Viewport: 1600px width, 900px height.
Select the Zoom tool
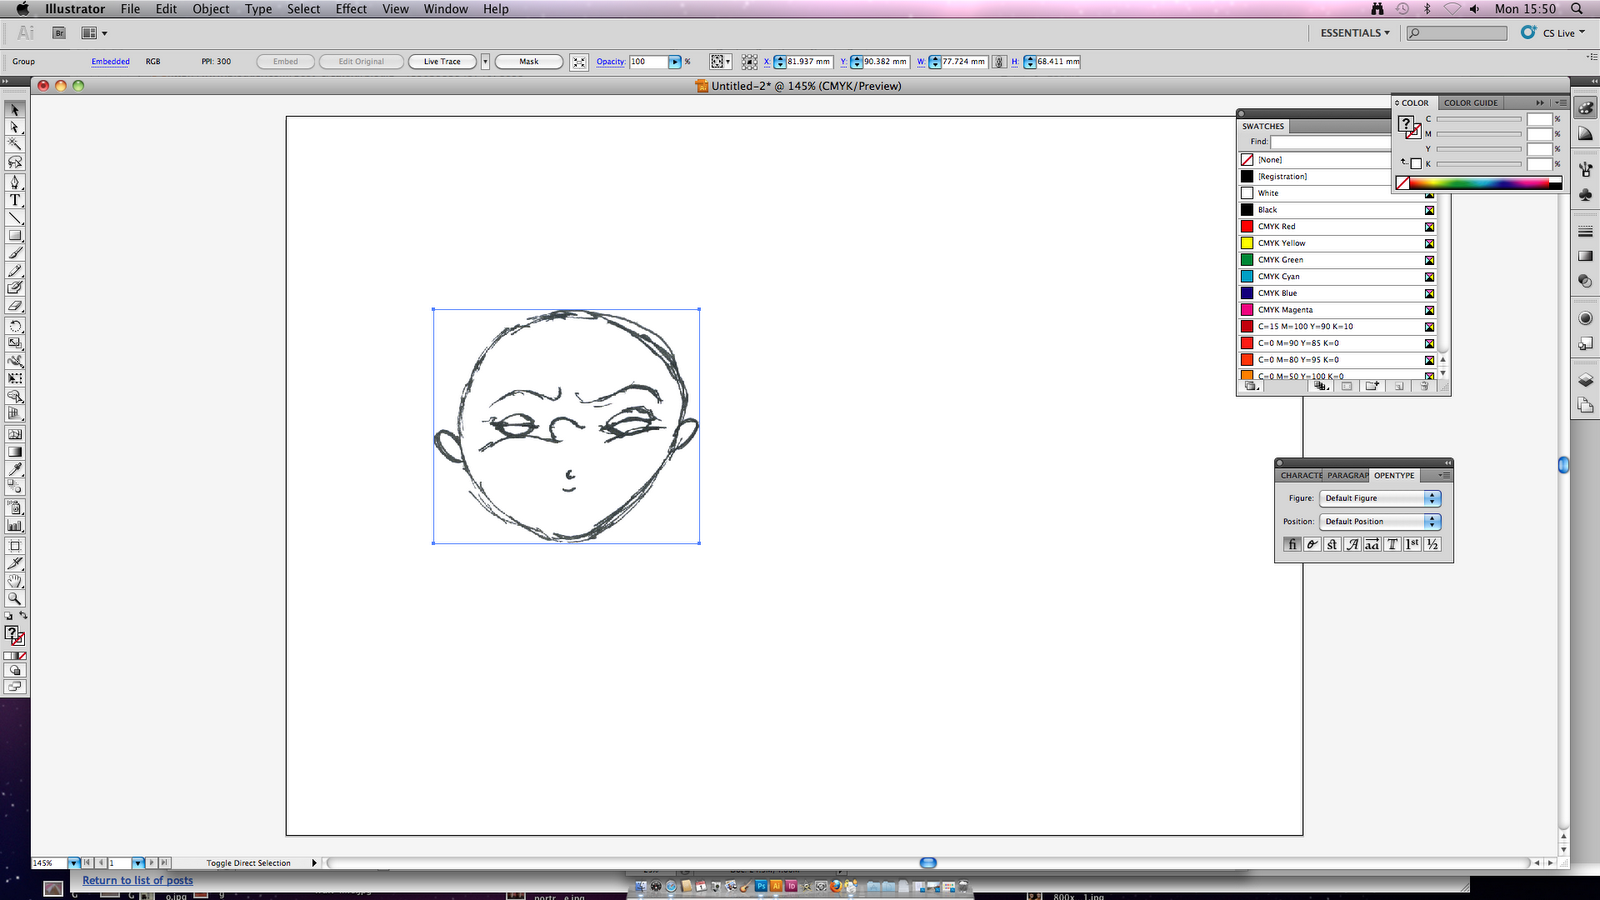pos(15,600)
